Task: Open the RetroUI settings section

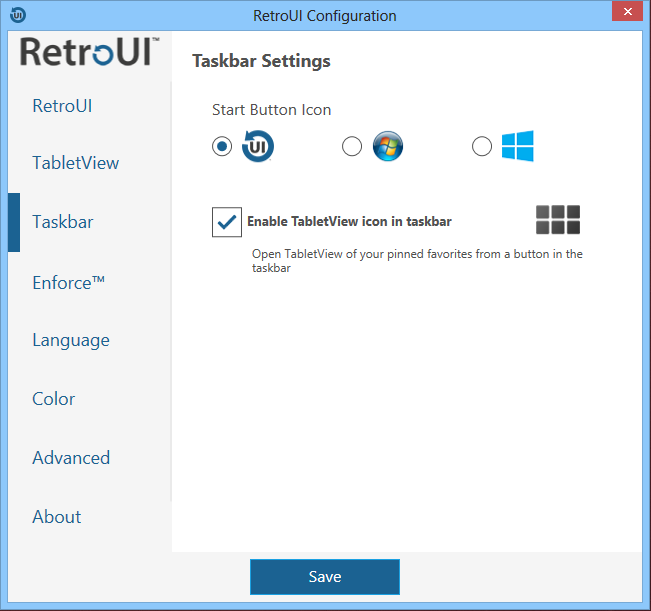Action: click(x=63, y=105)
